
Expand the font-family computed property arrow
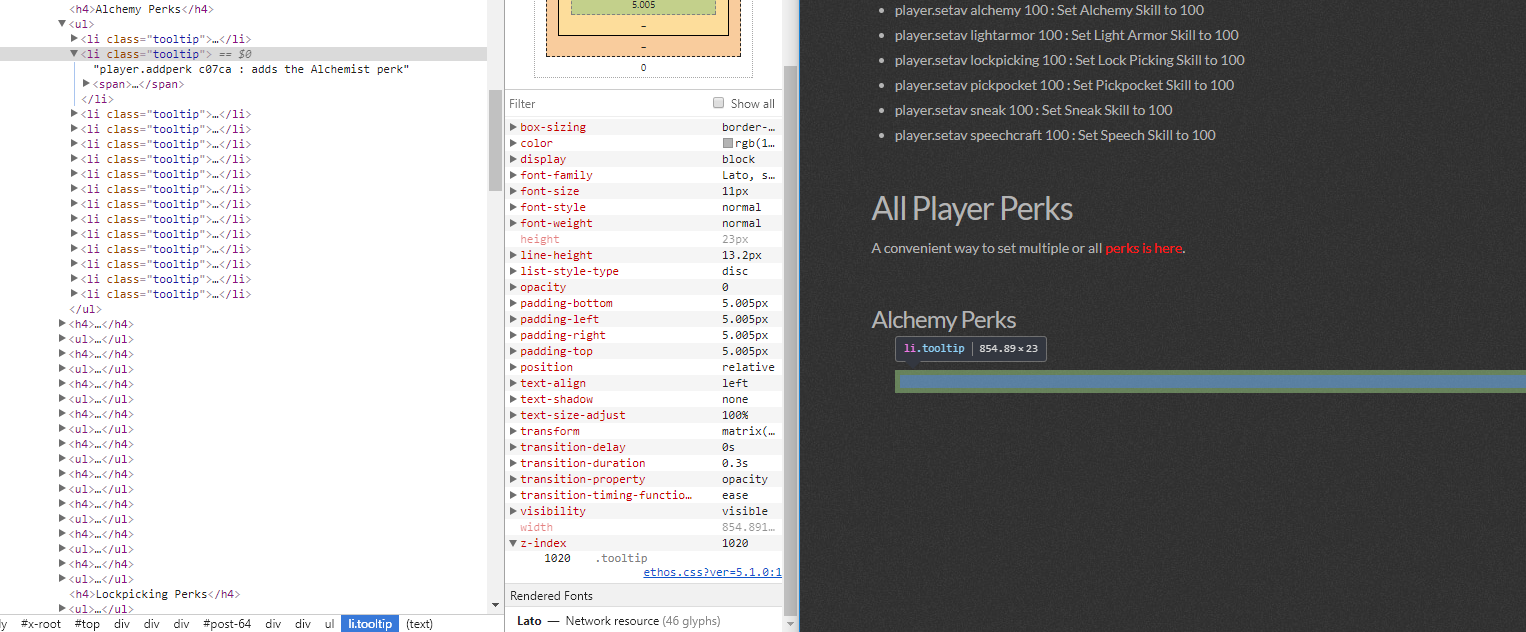[x=513, y=176]
